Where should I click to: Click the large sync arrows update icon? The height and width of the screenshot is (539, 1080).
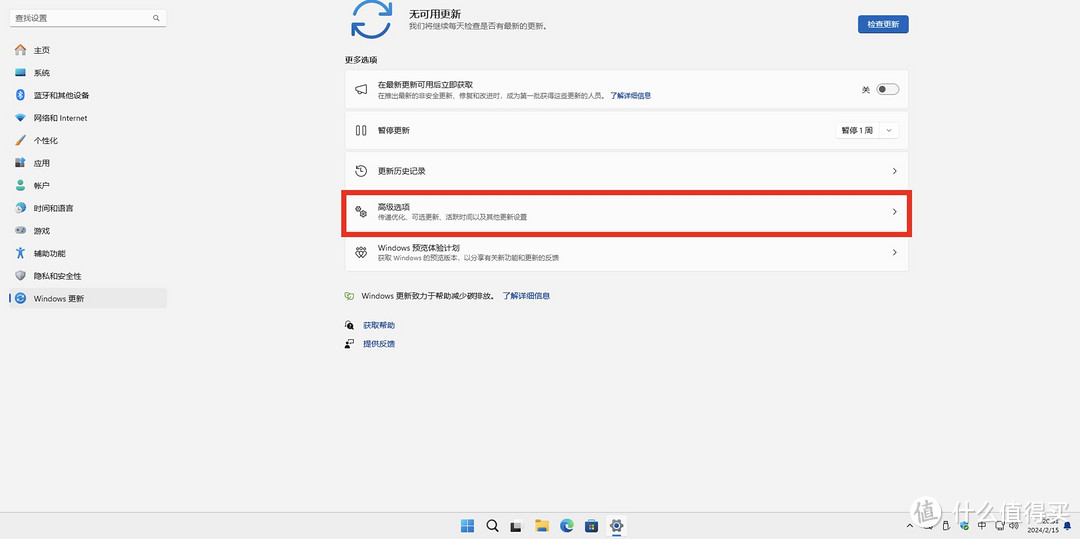coord(372,19)
